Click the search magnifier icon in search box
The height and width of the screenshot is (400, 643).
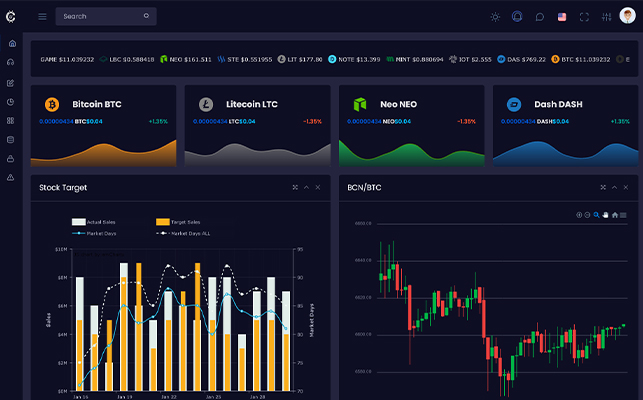[x=146, y=16]
